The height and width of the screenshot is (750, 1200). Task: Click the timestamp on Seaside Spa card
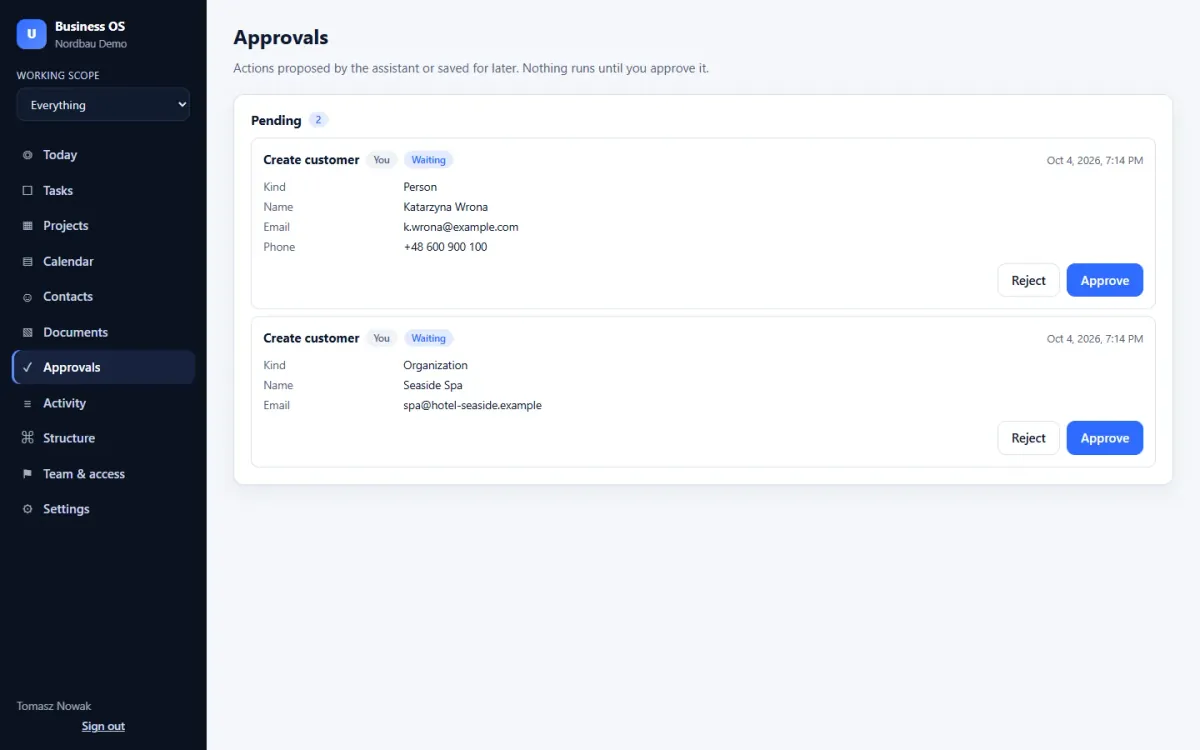tap(1095, 339)
